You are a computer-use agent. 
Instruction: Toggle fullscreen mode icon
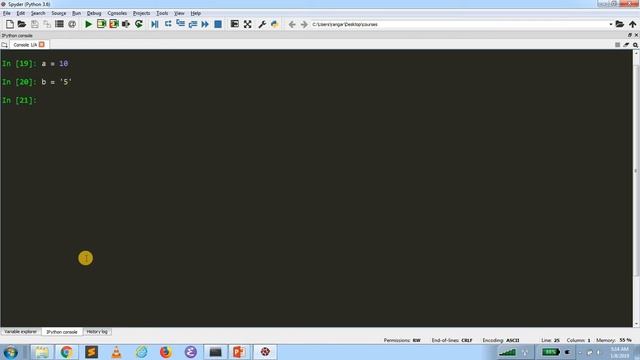(247, 24)
